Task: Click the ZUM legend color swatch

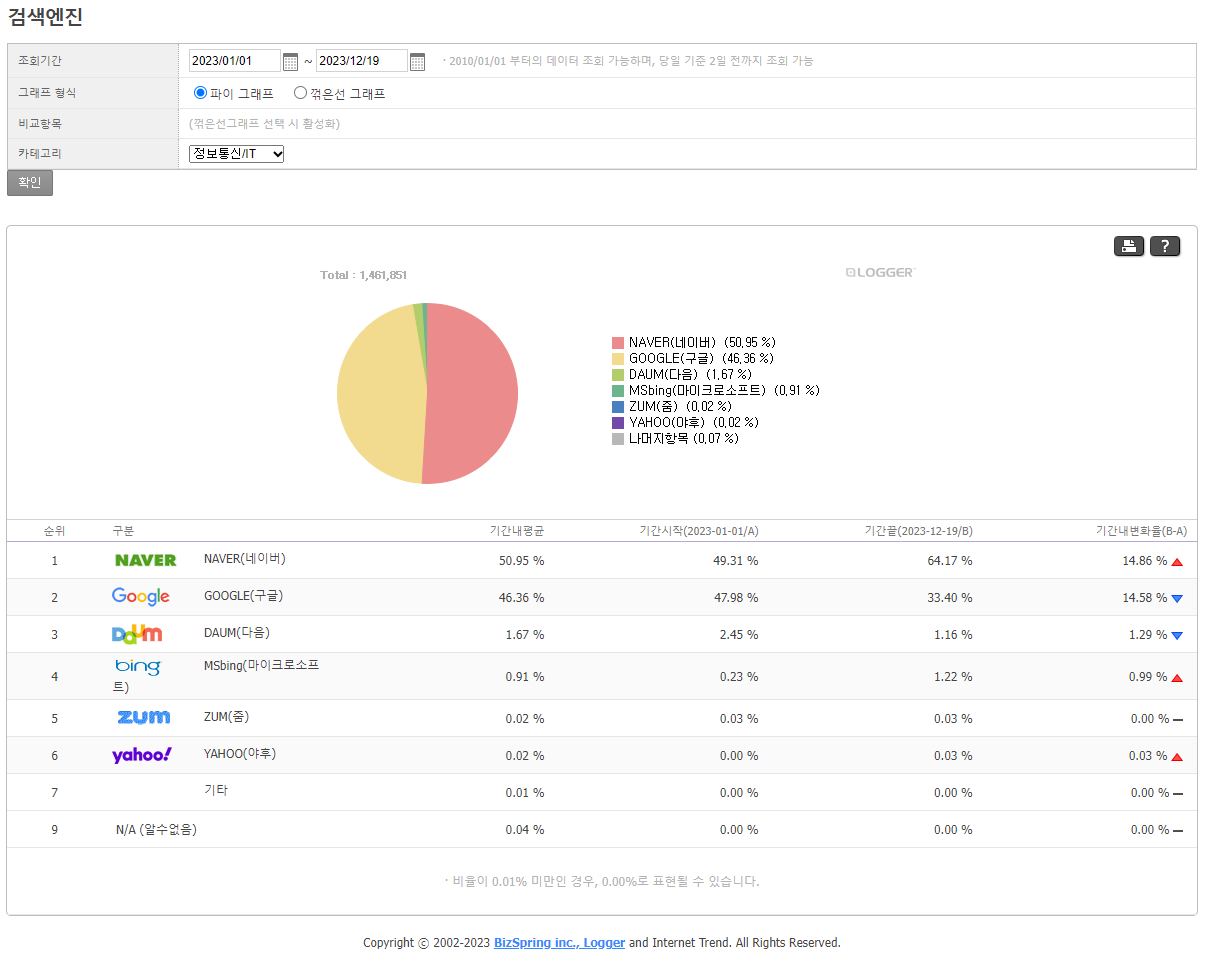Action: pyautogui.click(x=618, y=407)
